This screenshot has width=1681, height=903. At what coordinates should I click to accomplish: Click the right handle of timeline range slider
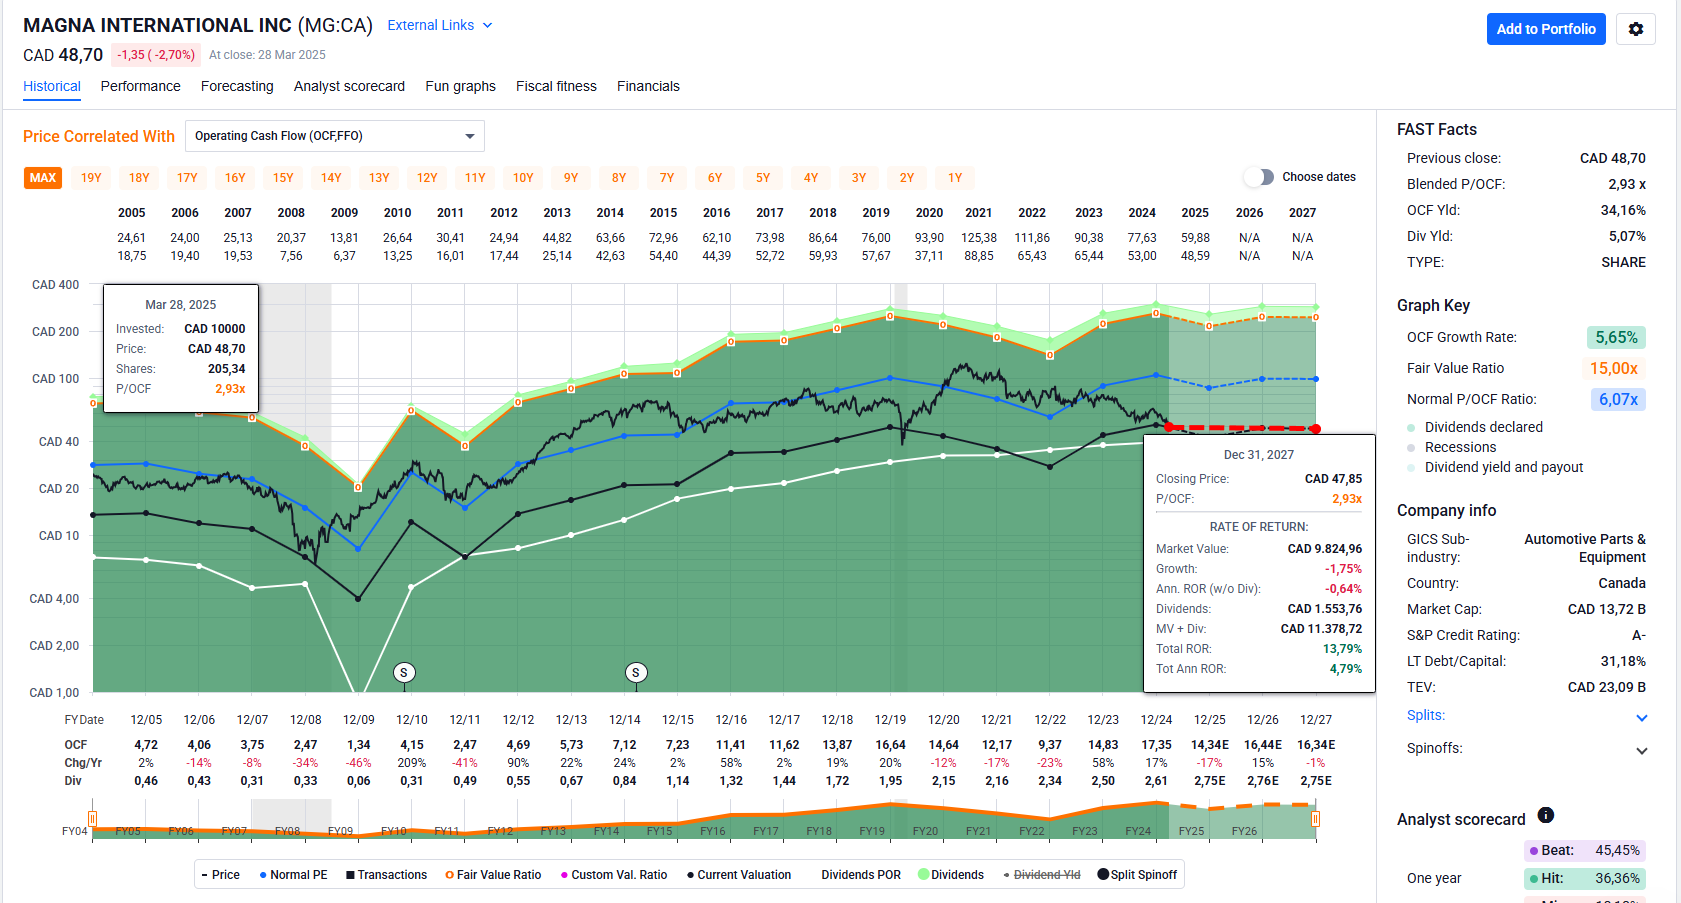1315,820
